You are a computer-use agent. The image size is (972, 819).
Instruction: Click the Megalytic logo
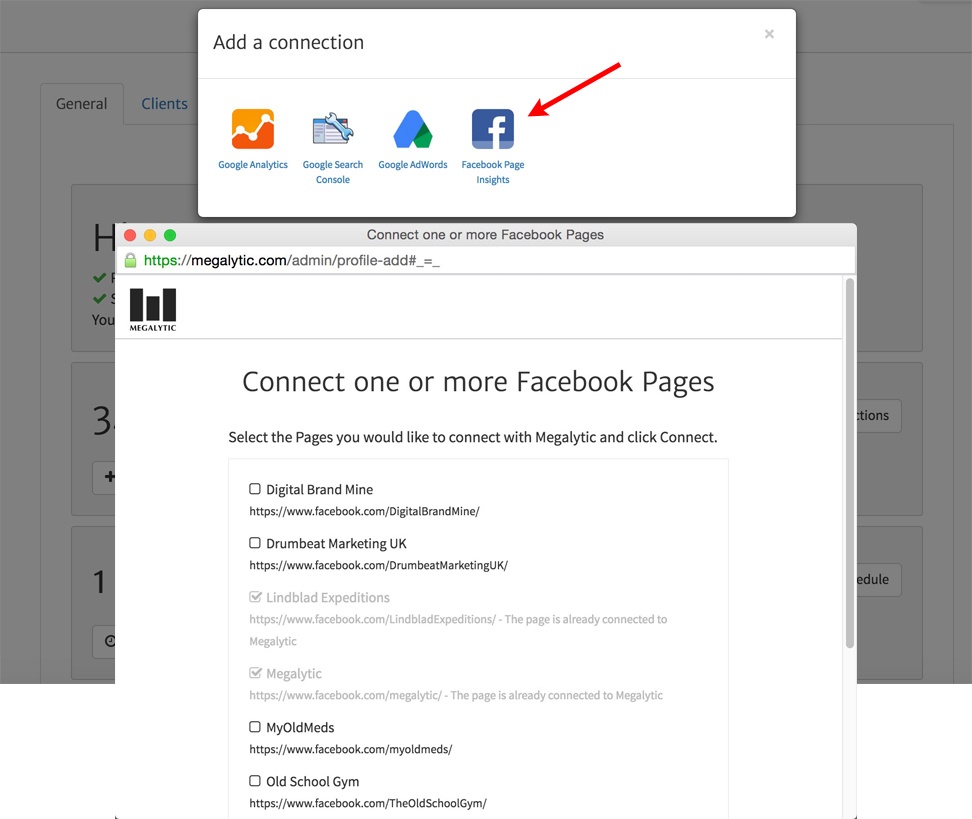point(153,309)
